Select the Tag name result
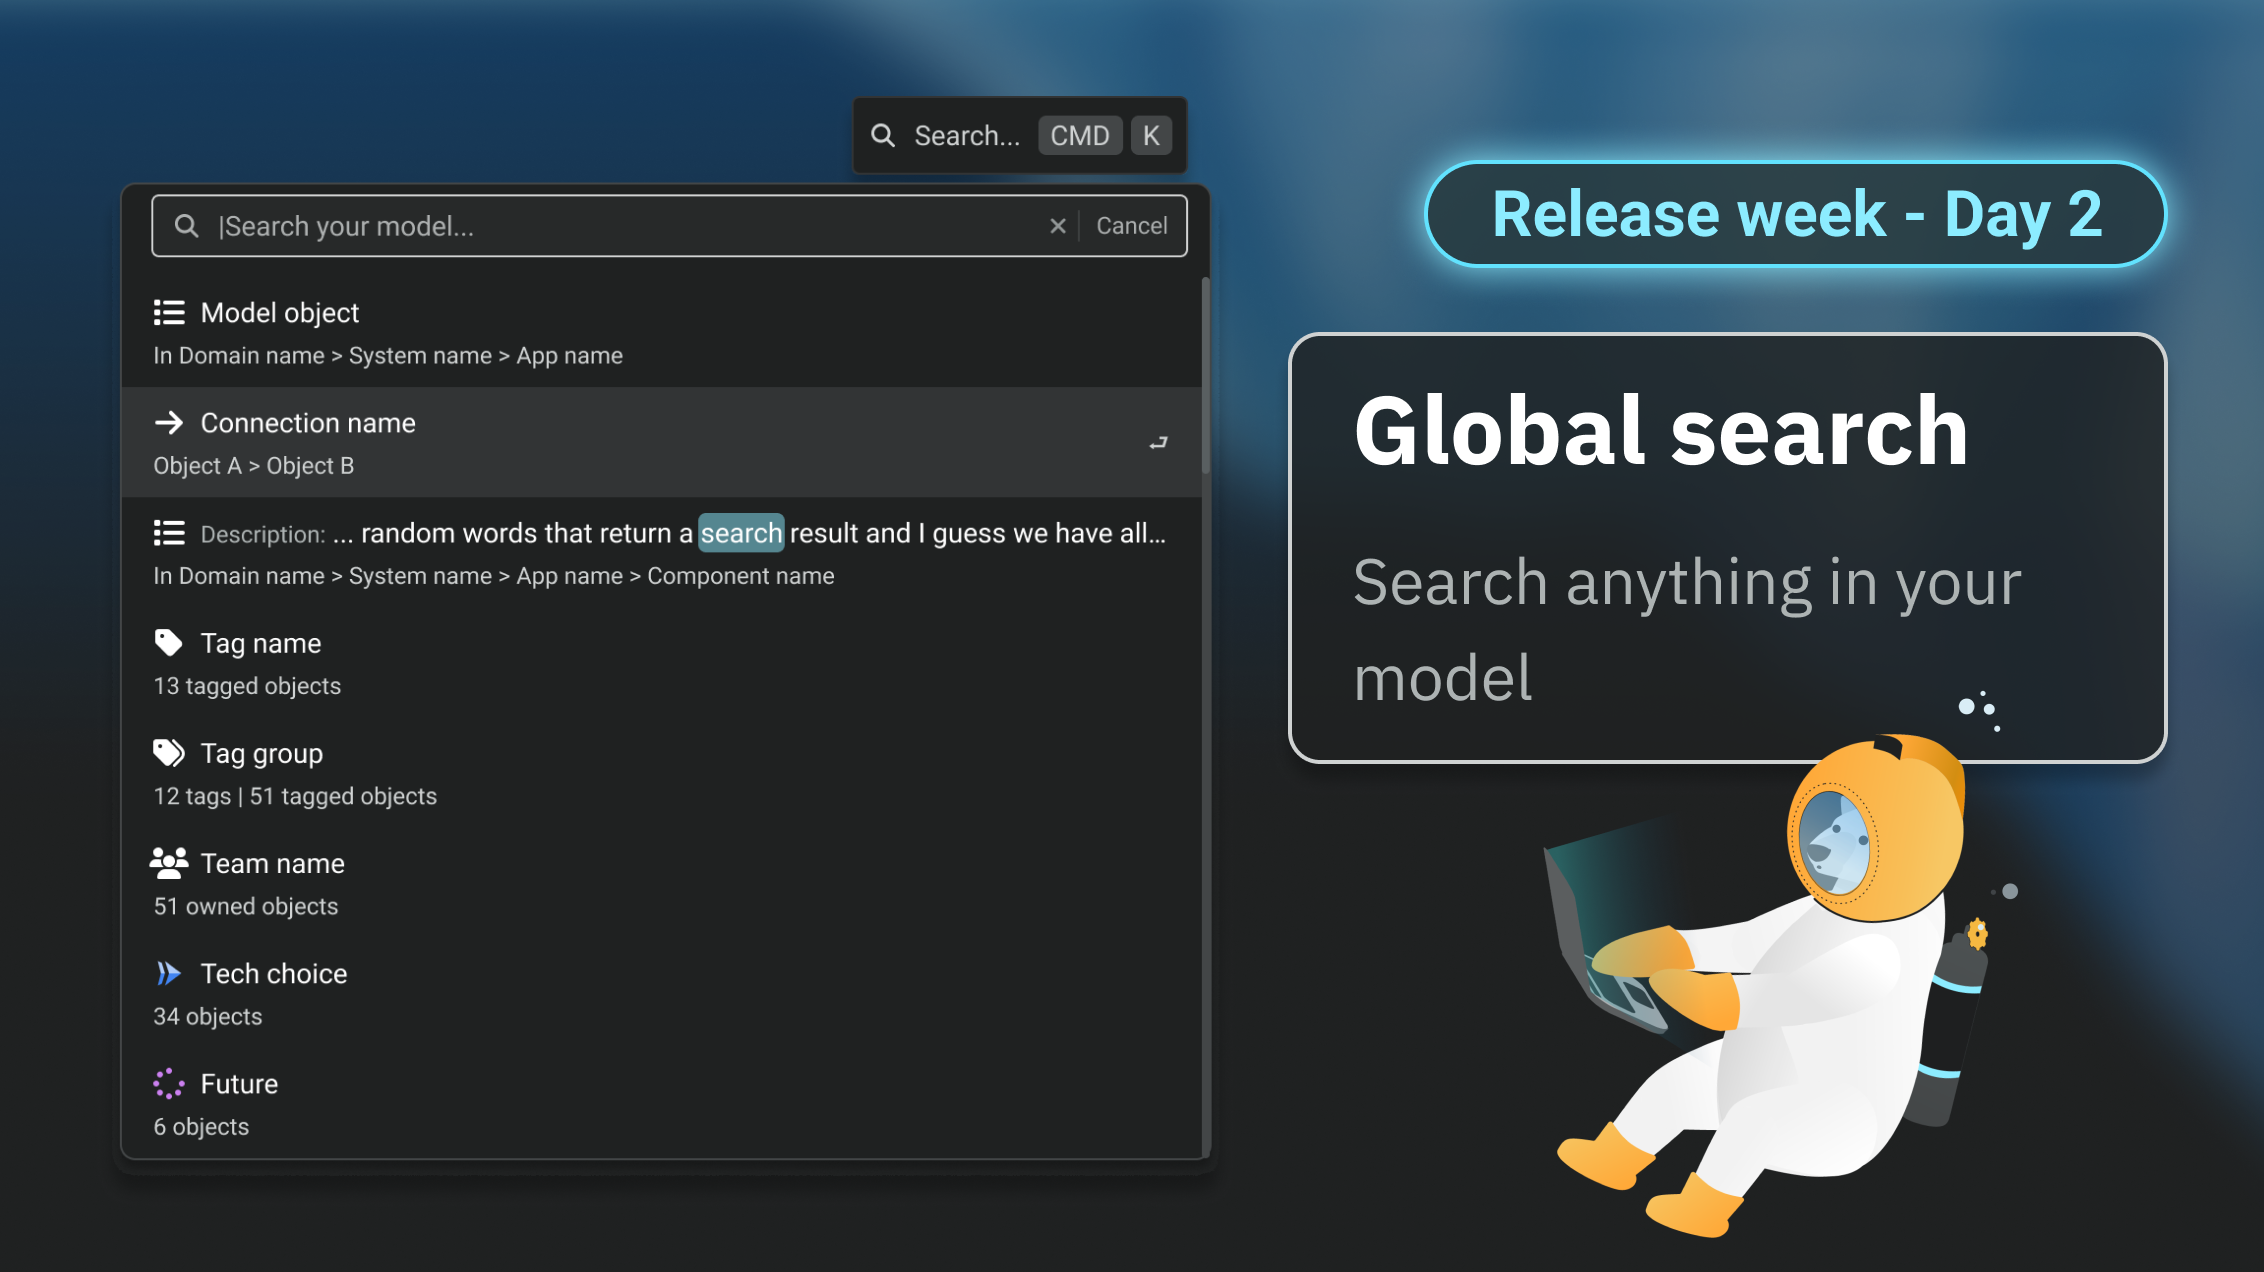 coord(661,663)
